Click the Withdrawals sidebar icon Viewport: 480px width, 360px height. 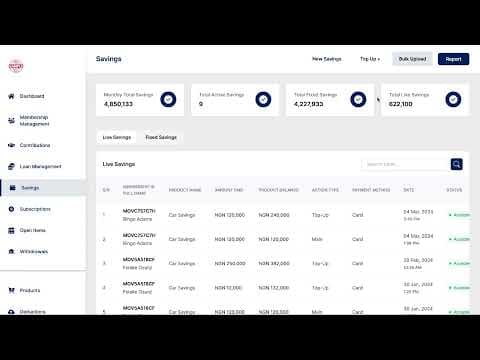[x=11, y=251]
